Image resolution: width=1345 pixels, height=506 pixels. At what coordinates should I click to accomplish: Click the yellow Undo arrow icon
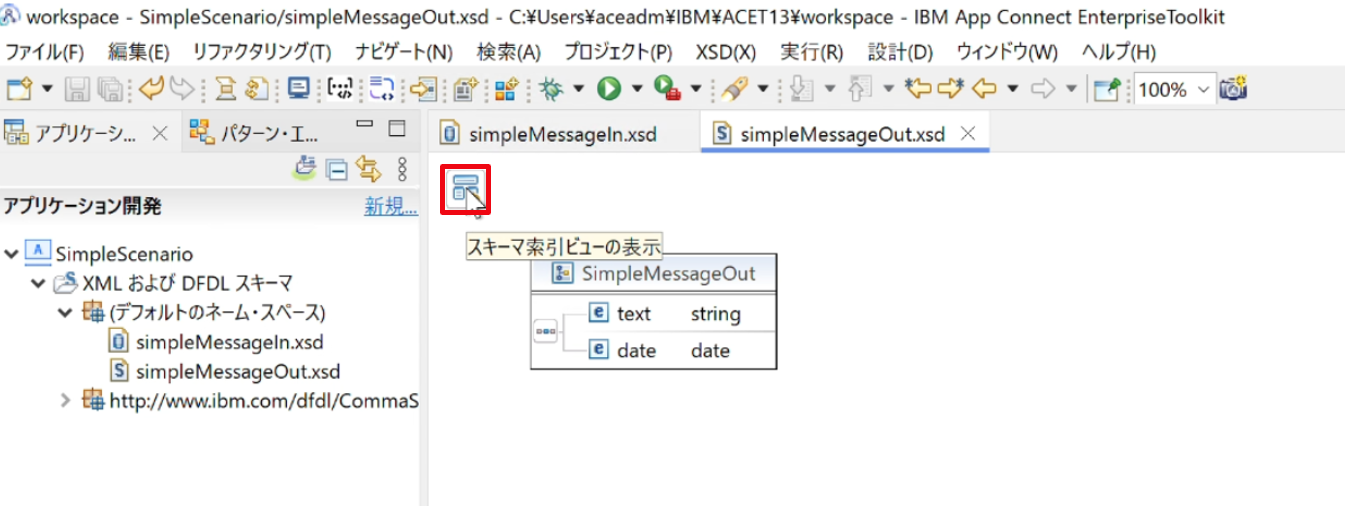pyautogui.click(x=150, y=89)
